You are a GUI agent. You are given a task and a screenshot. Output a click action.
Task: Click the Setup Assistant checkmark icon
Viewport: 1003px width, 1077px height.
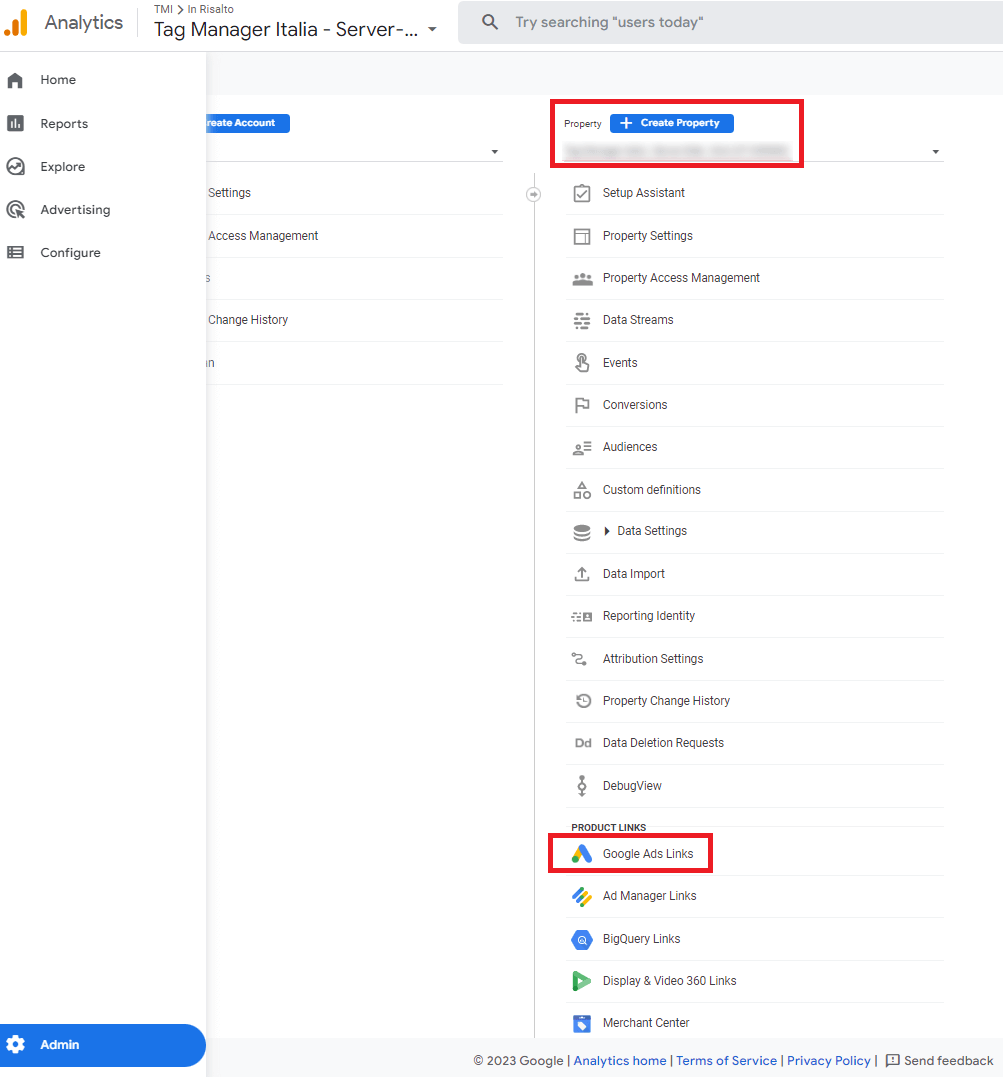pyautogui.click(x=582, y=193)
